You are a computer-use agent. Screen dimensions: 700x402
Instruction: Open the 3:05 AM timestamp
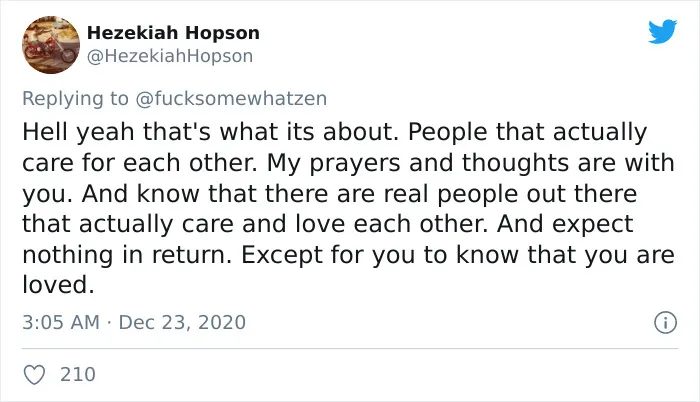(x=61, y=322)
